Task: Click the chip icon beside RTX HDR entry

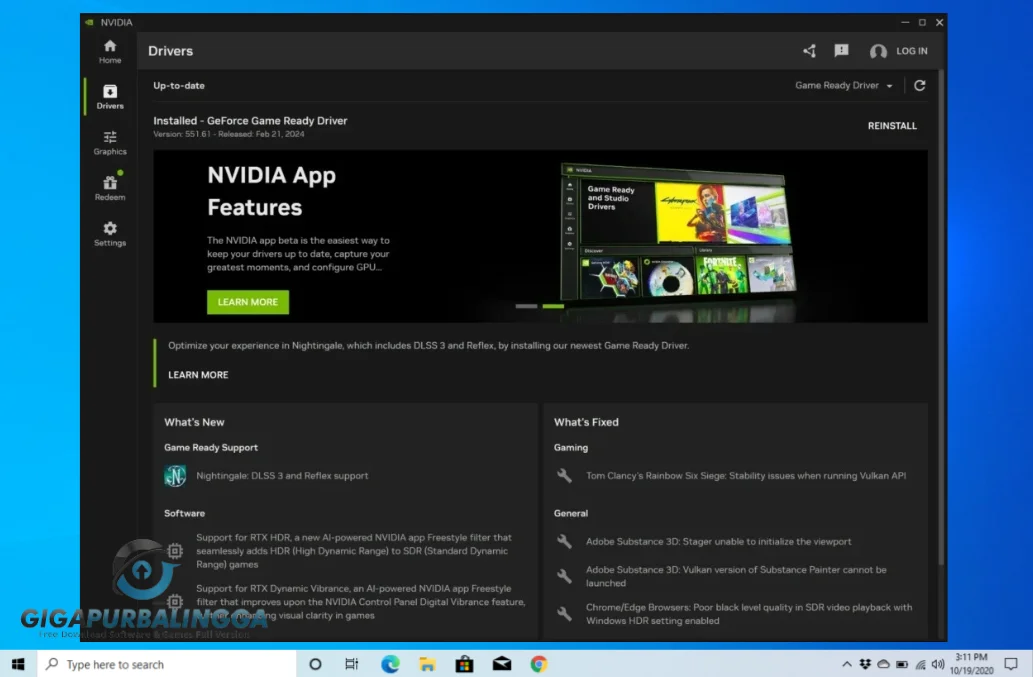Action: tap(175, 551)
